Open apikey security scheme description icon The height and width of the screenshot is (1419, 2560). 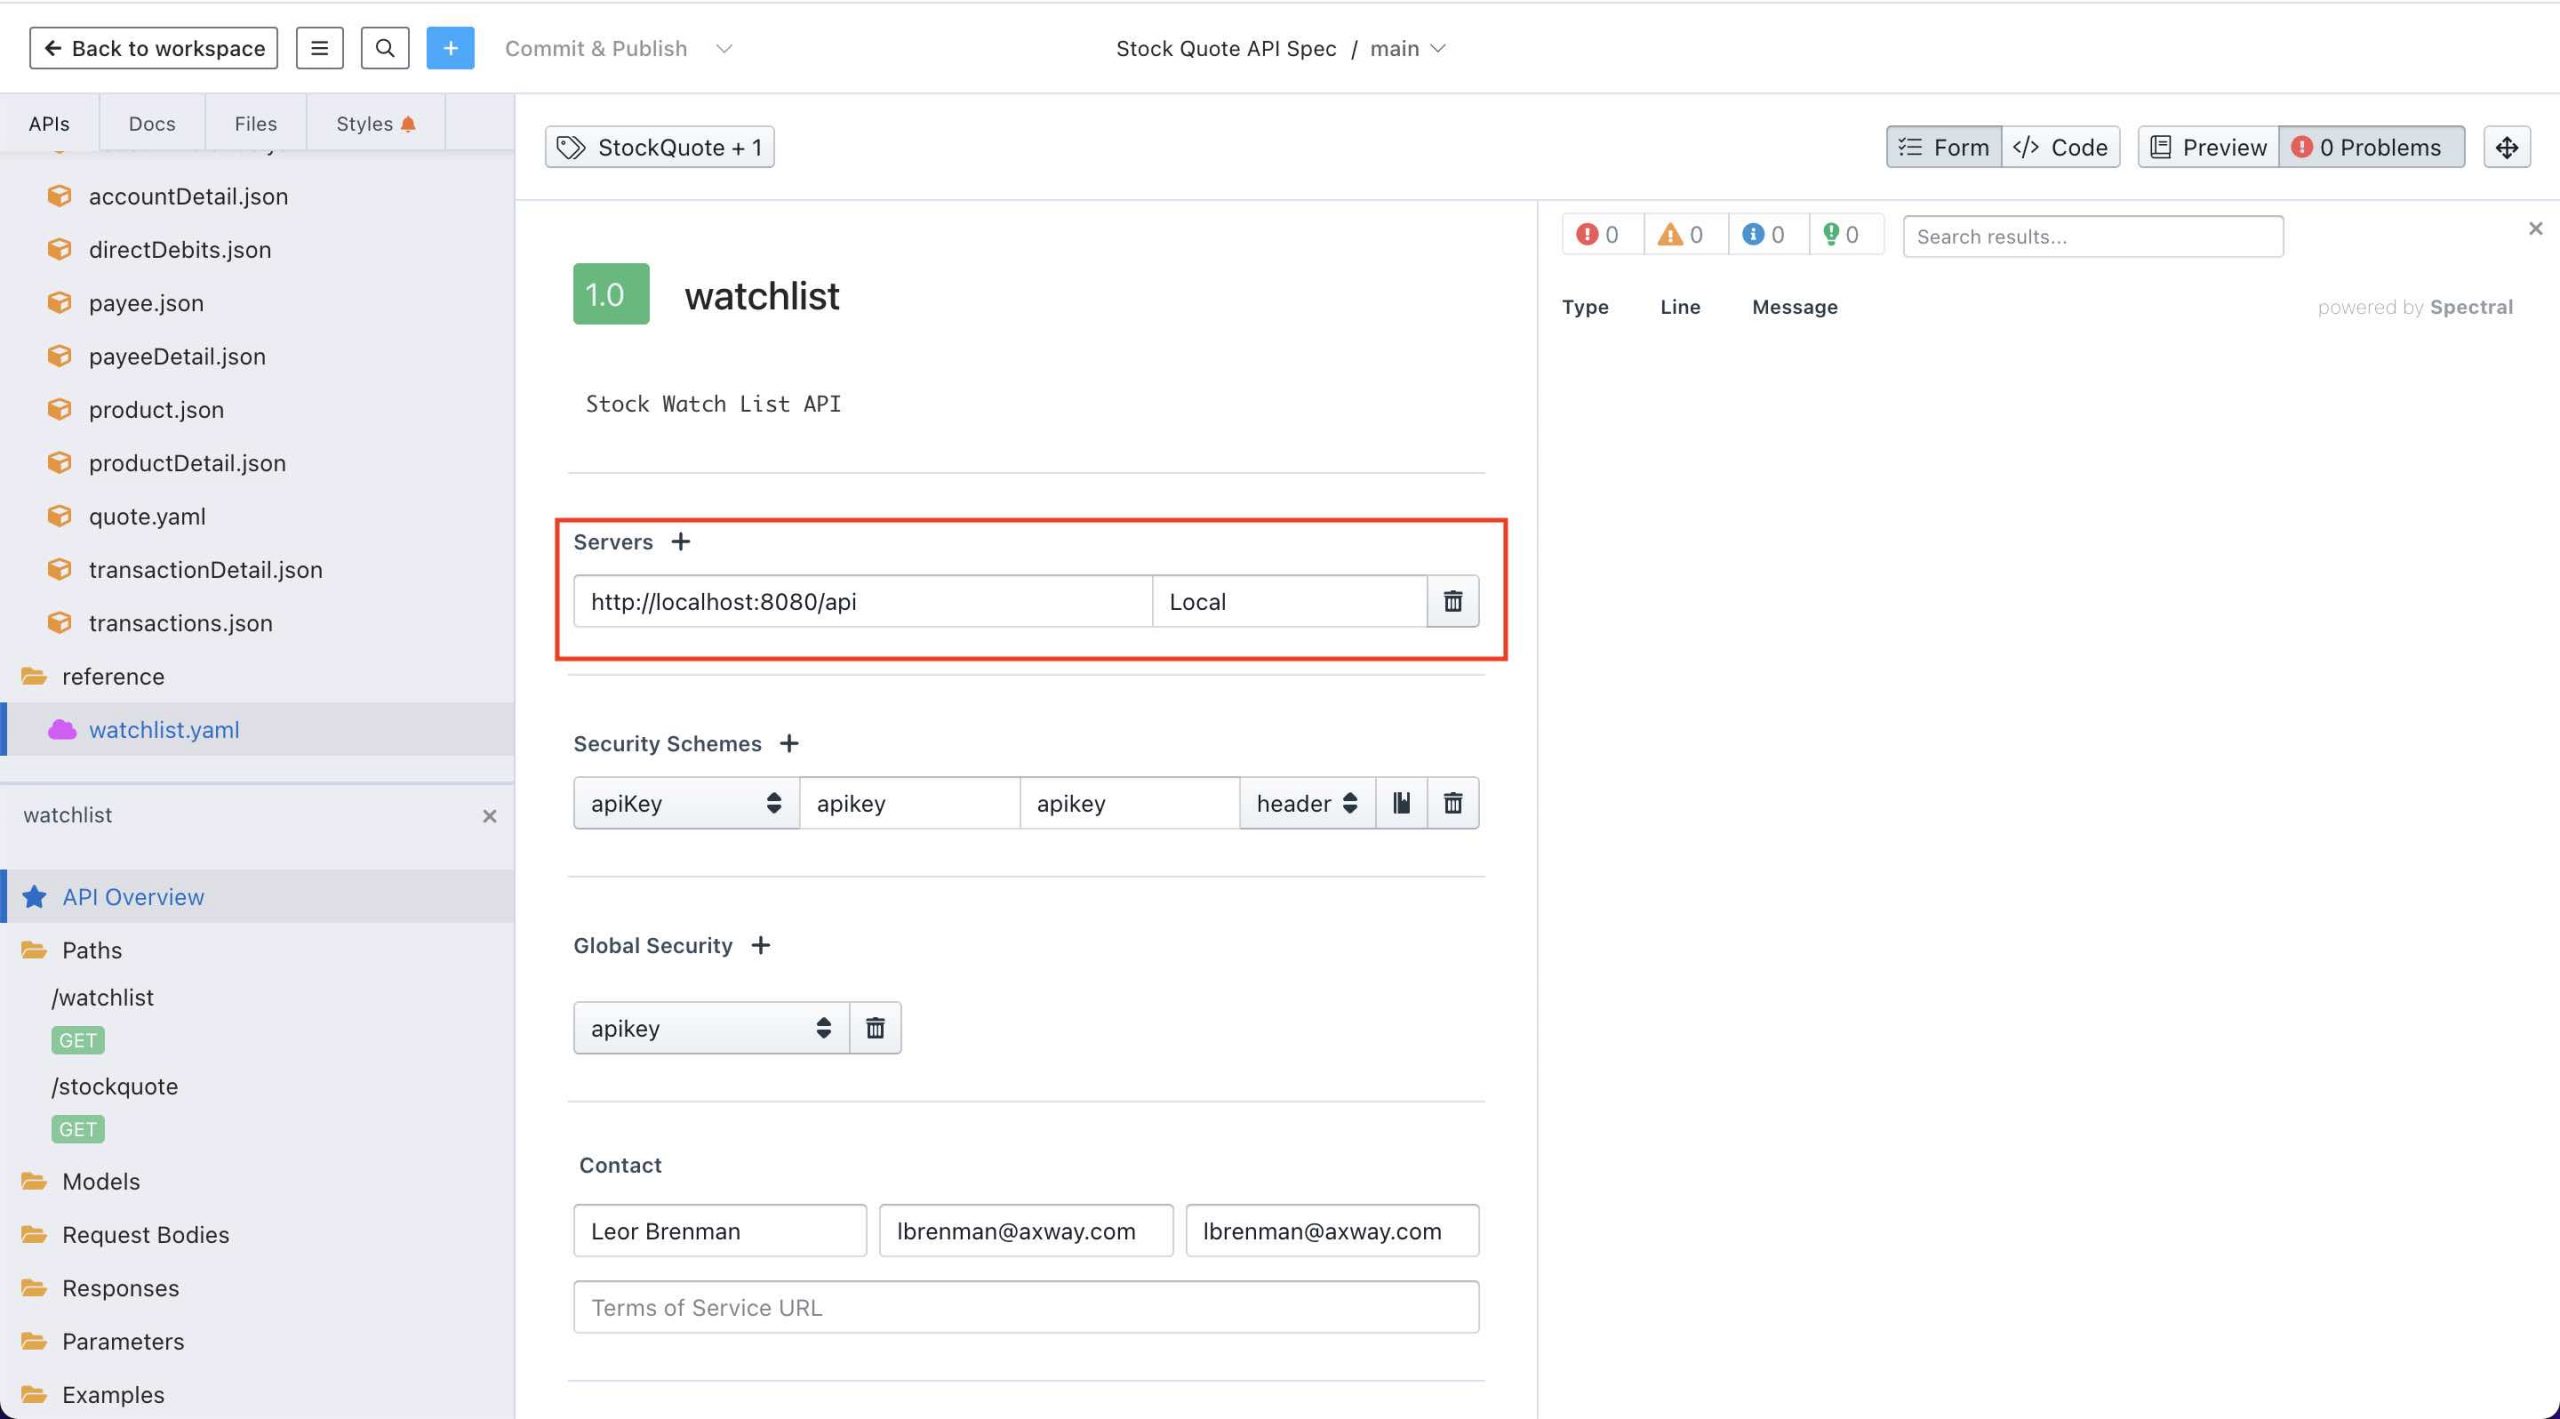tap(1401, 803)
